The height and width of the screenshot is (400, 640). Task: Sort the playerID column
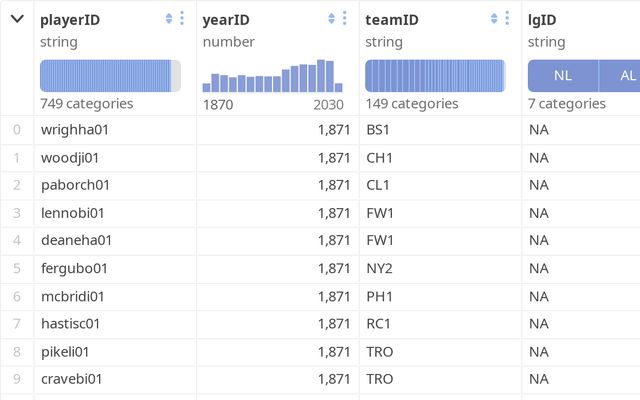click(169, 19)
